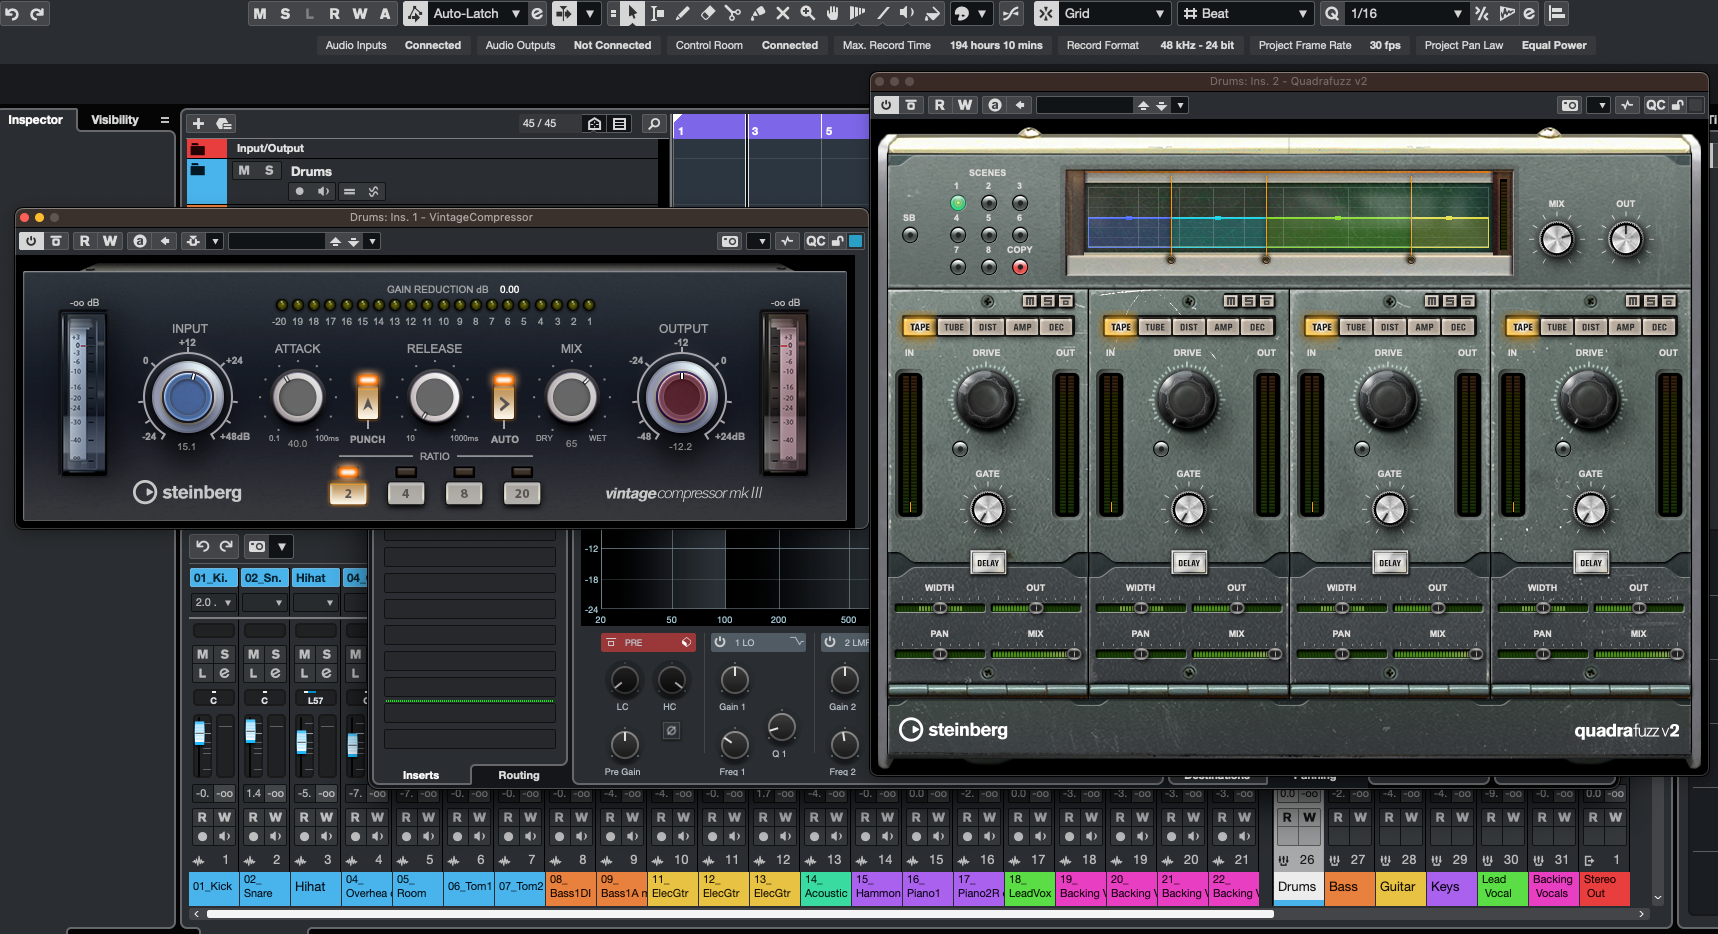Select the Split scissors tool
The width and height of the screenshot is (1718, 934).
coord(732,13)
